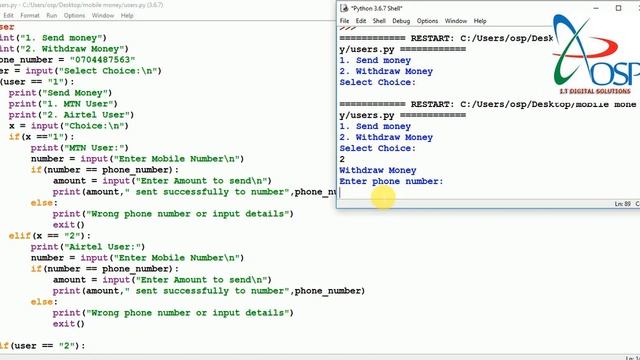The height and width of the screenshot is (360, 640).
Task: Click the print("1. MTN User") line
Action: (x=63, y=104)
